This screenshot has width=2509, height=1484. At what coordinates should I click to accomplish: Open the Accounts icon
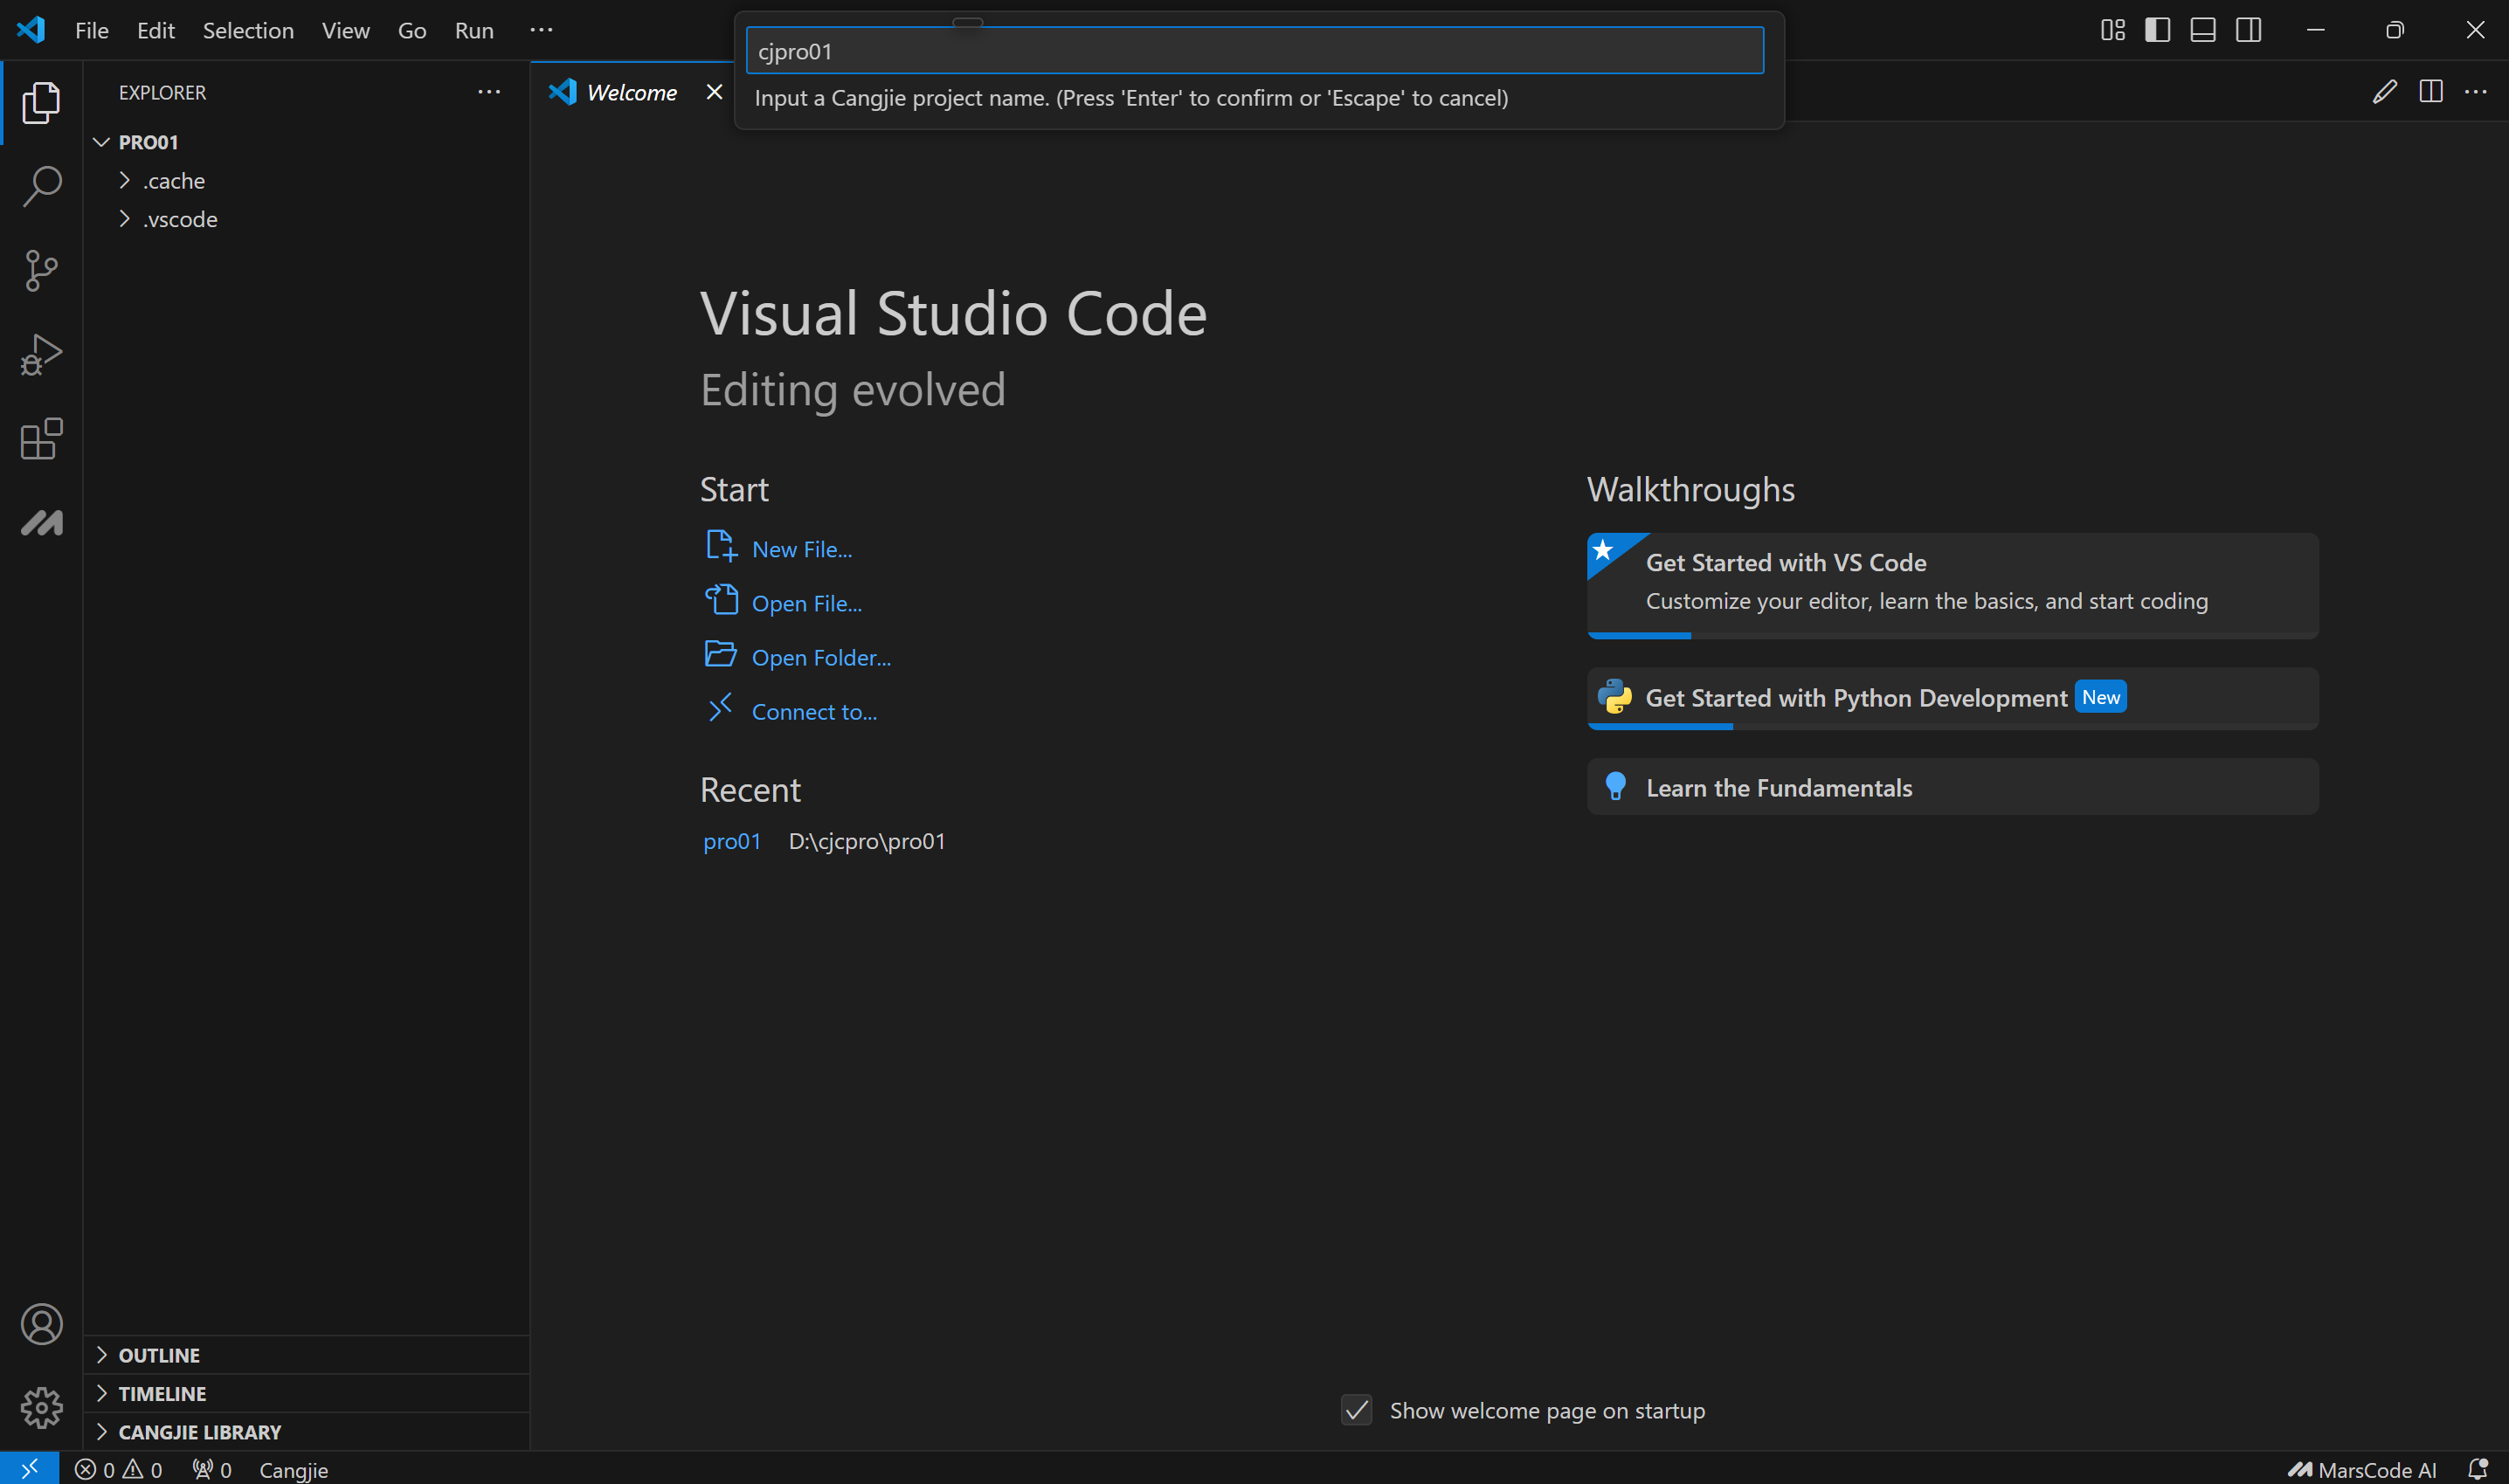pyautogui.click(x=41, y=1324)
